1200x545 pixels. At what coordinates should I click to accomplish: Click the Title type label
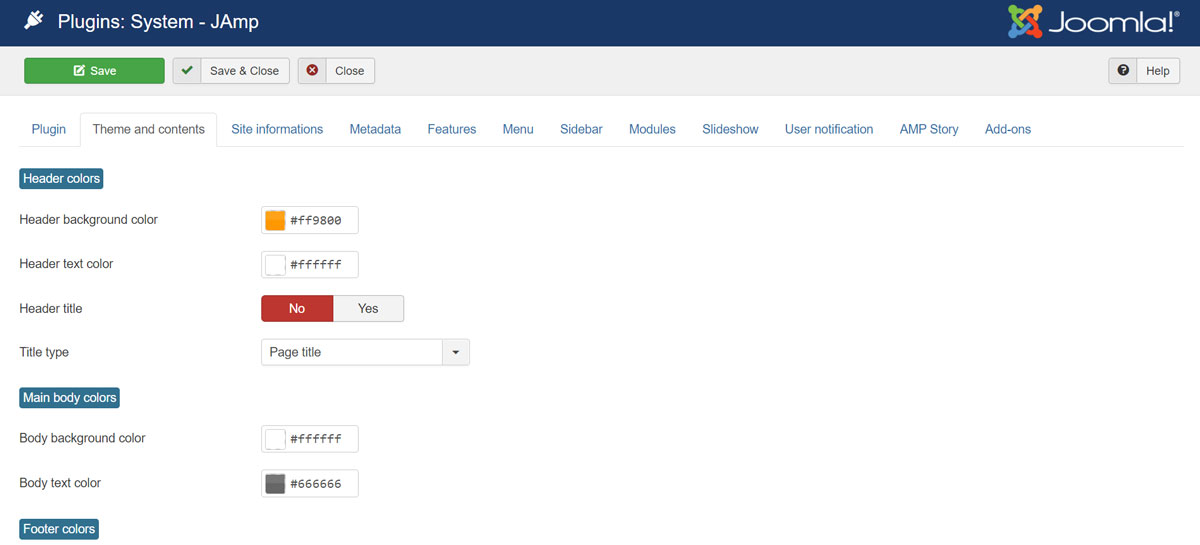point(44,352)
